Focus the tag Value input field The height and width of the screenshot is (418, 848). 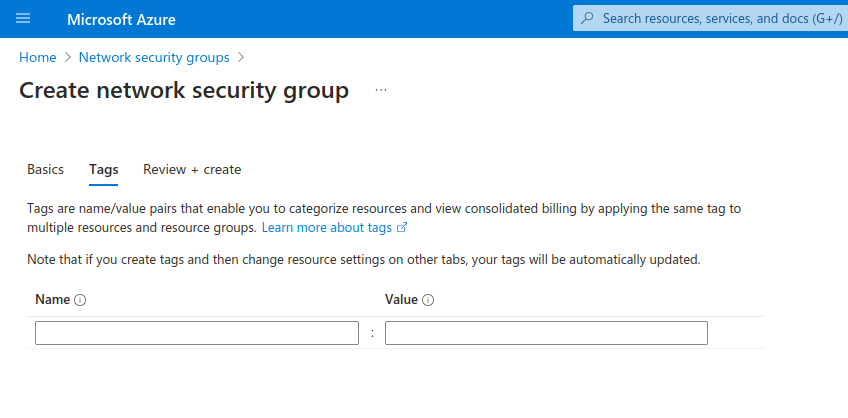(x=546, y=333)
